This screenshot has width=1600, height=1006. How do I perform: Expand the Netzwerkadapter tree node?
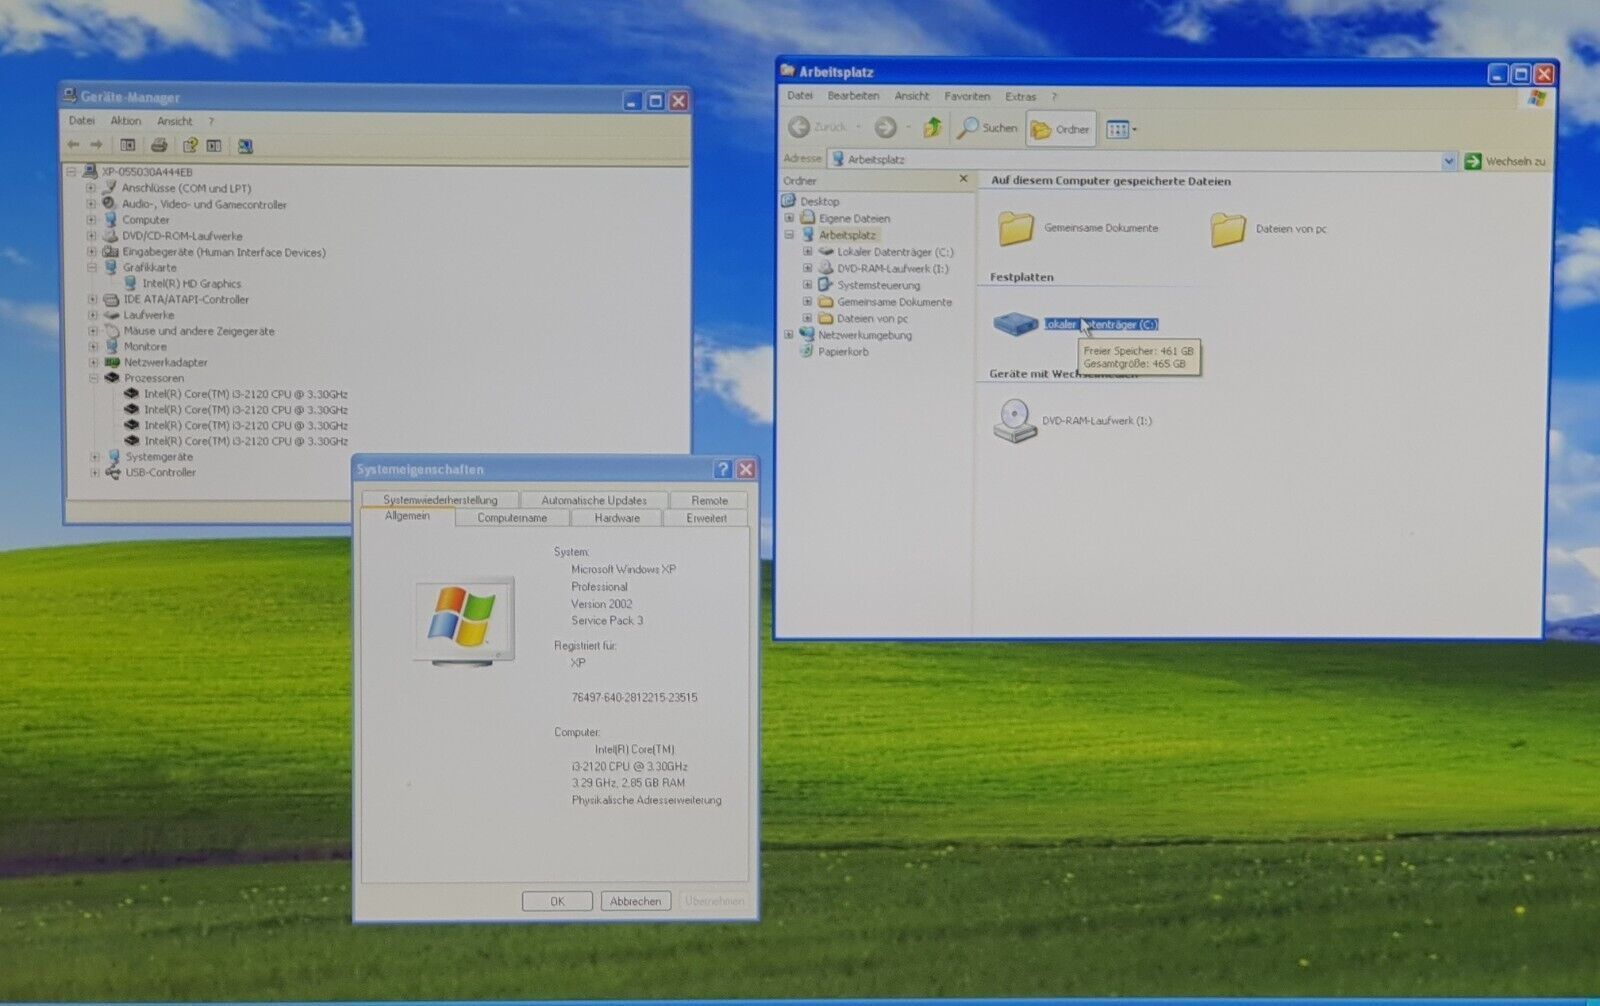tap(93, 362)
